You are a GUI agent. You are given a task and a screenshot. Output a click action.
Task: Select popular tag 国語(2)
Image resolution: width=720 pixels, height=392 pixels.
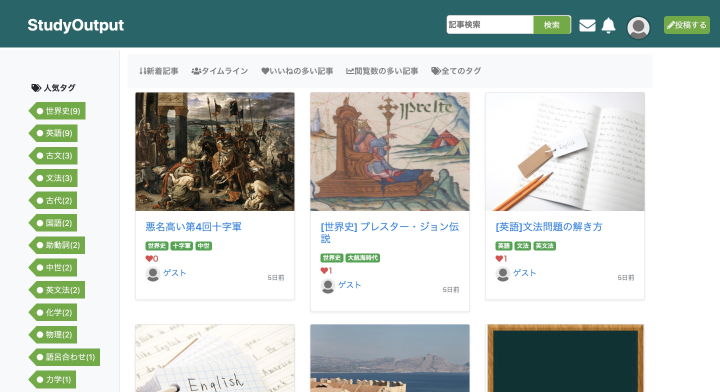point(53,223)
